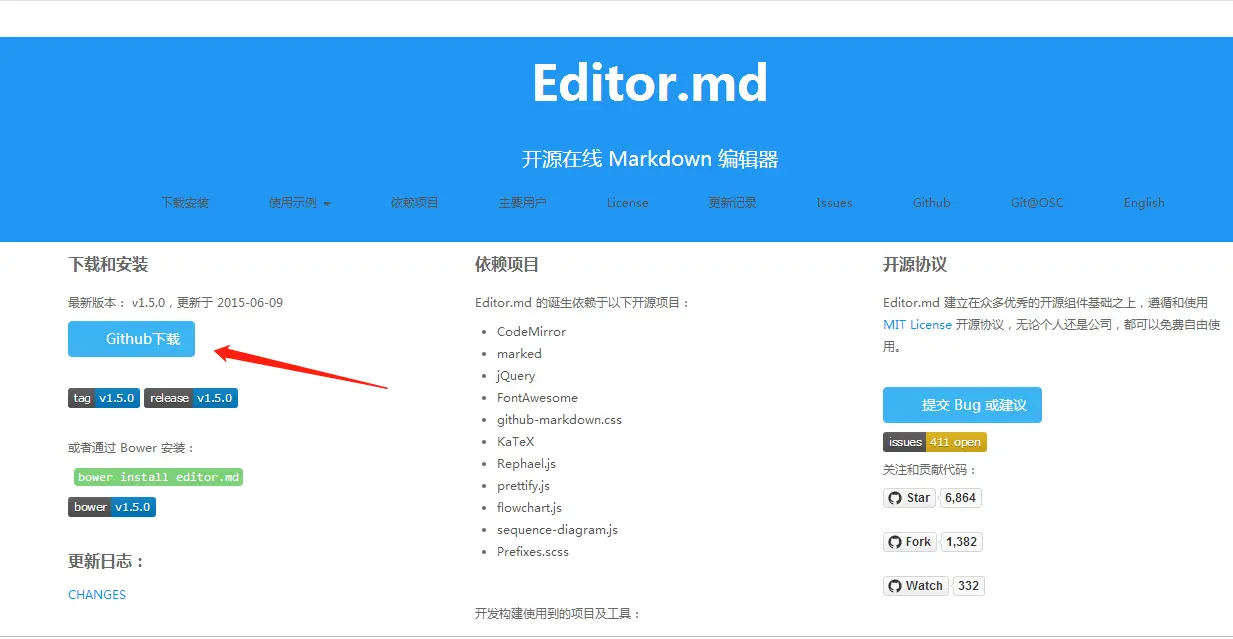Click the 下载和安装 section heading
This screenshot has height=639, width=1233.
(108, 265)
